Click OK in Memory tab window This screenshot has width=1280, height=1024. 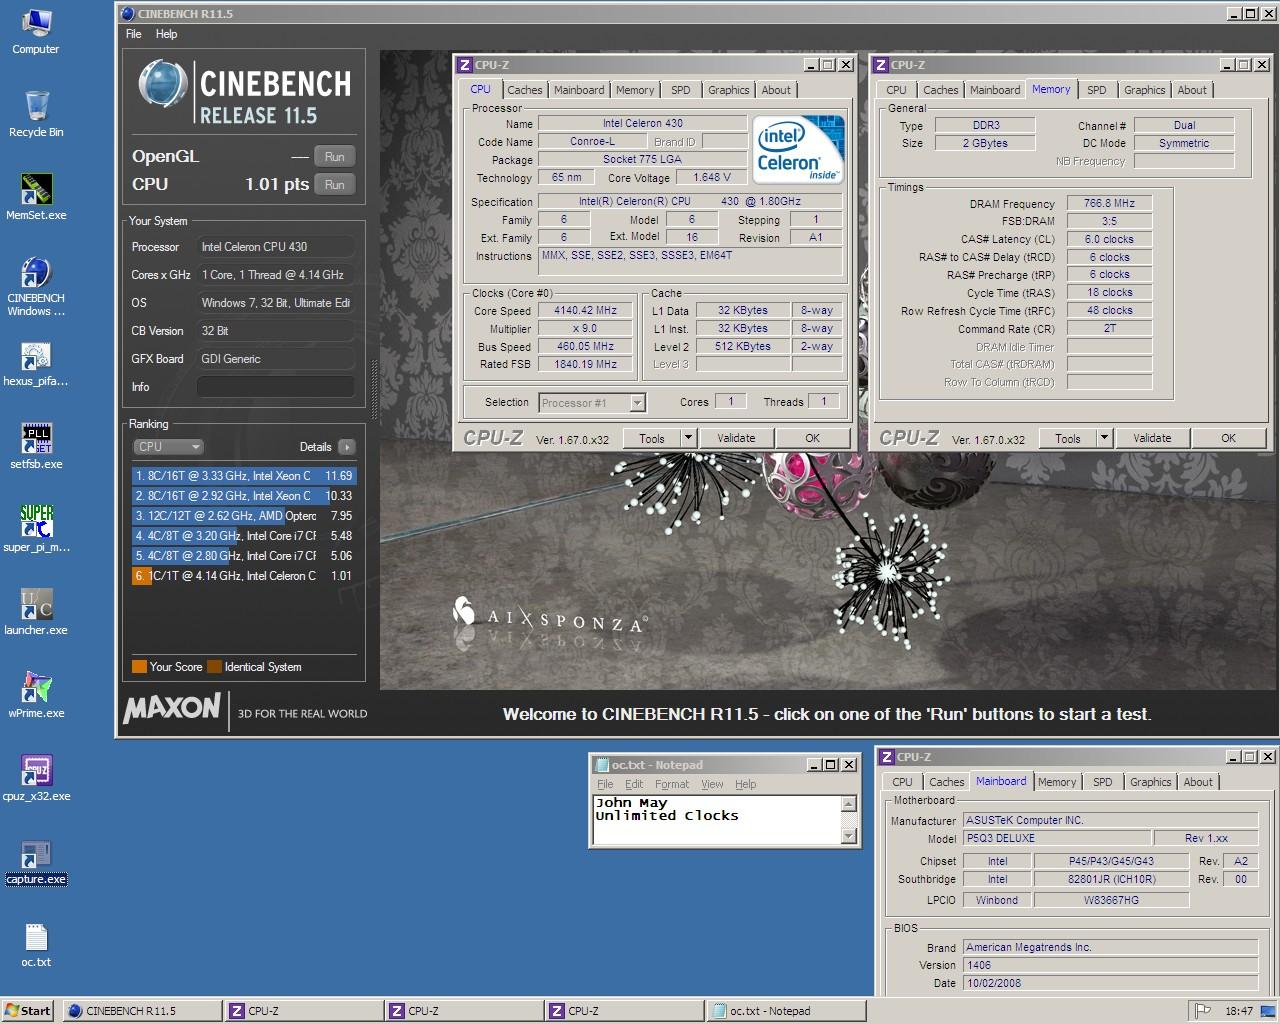(1228, 438)
